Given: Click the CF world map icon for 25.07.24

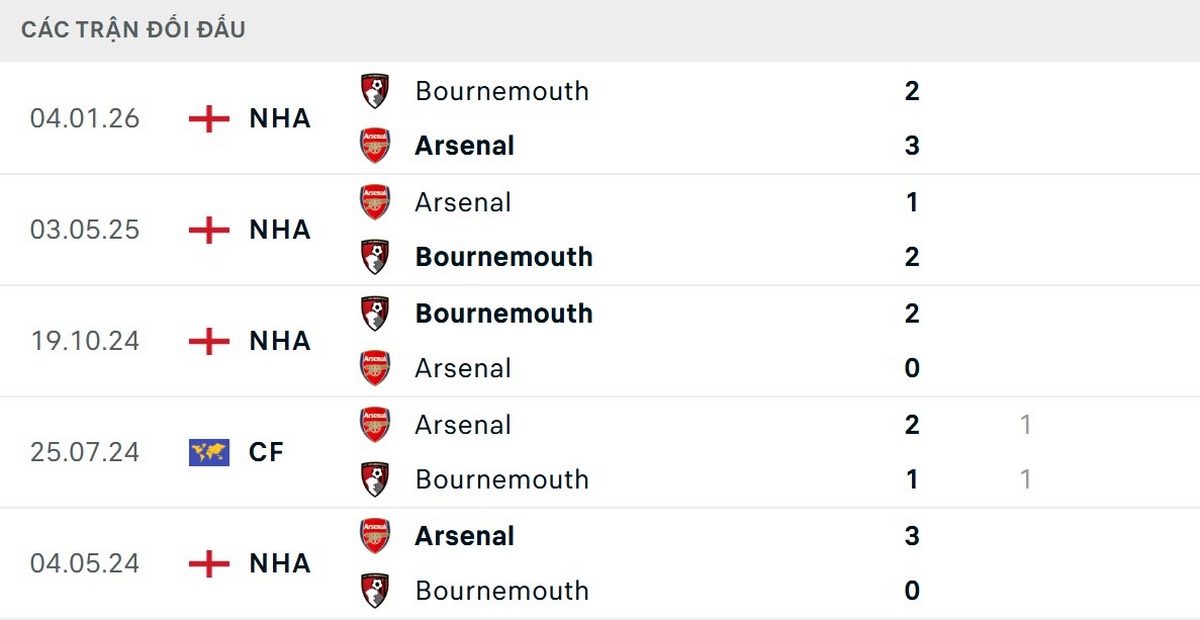Looking at the screenshot, I should (x=208, y=451).
